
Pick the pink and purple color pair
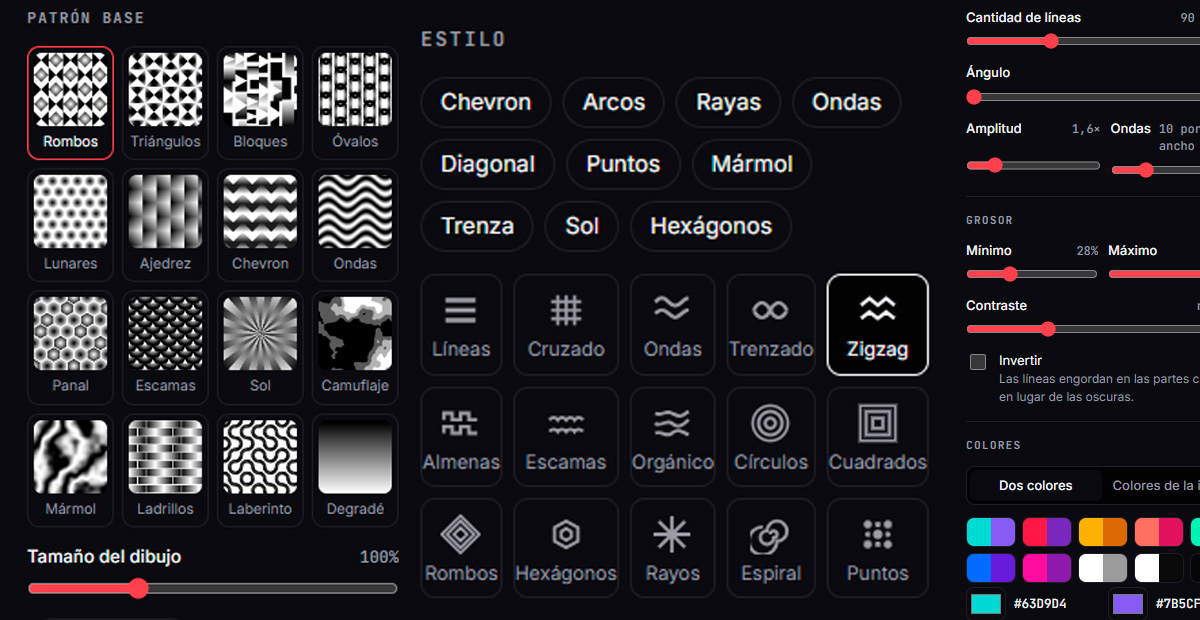1047,568
